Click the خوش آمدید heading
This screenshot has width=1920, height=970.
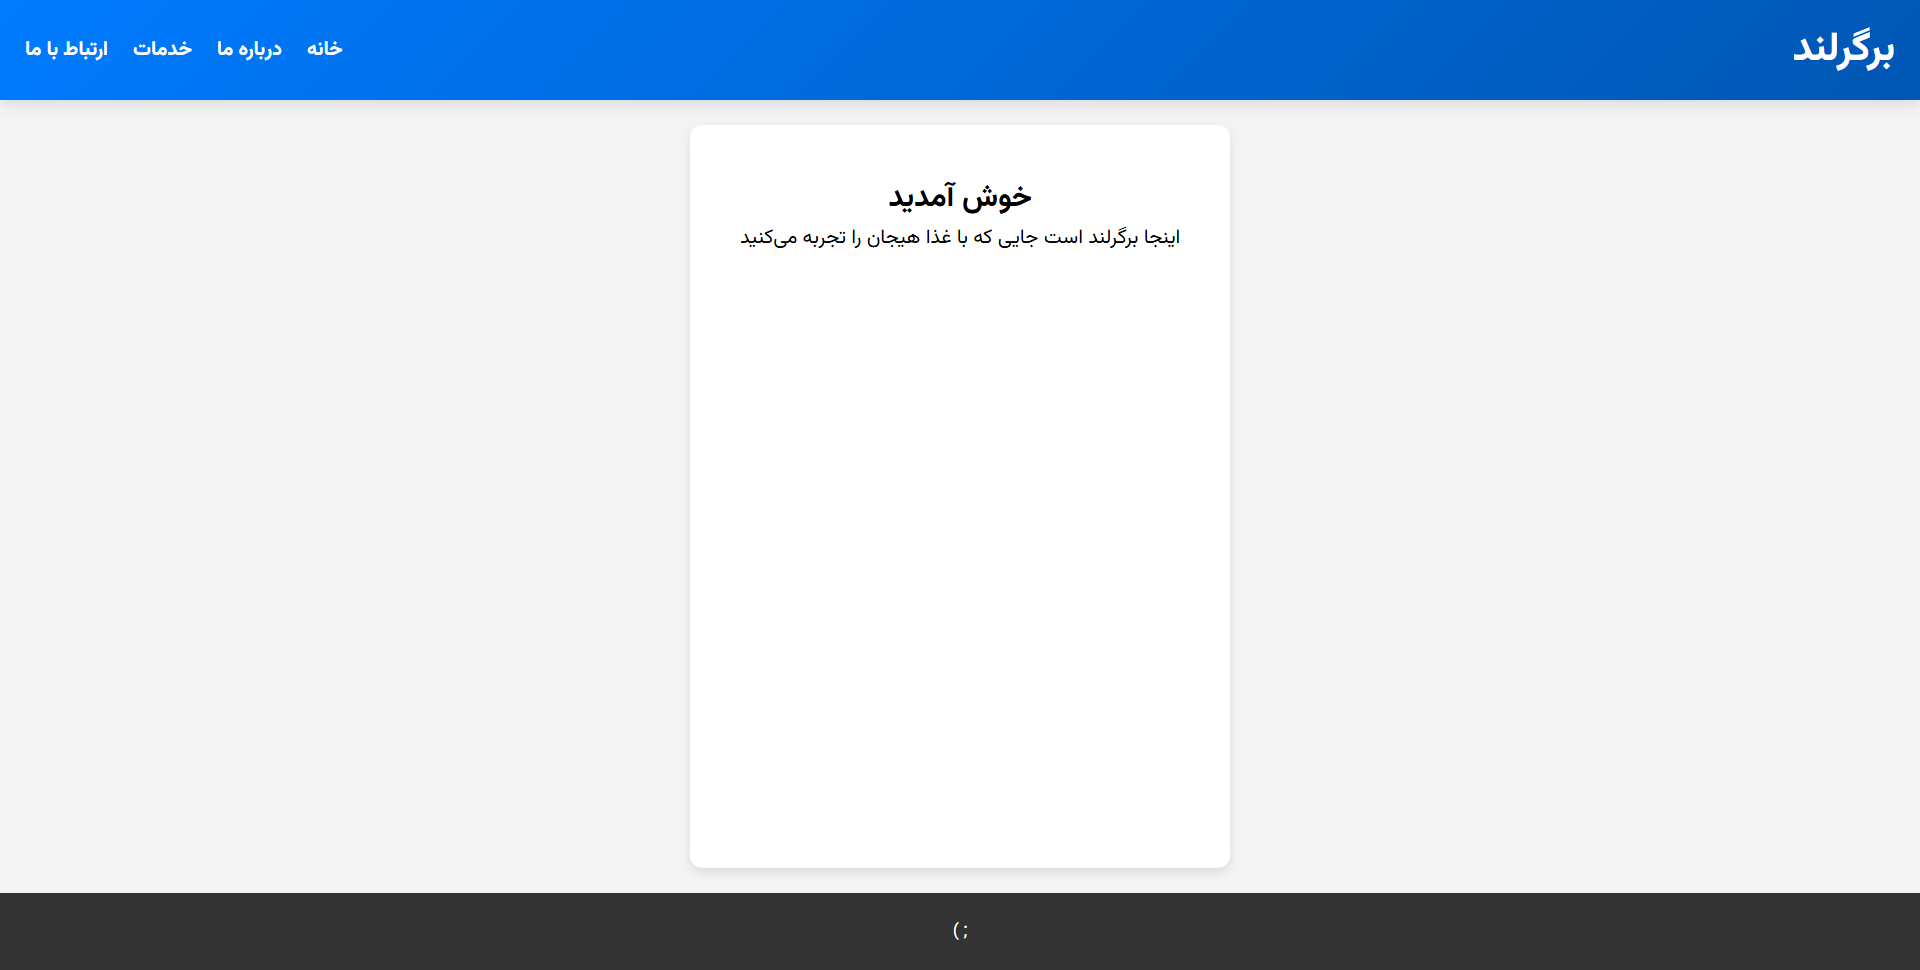coord(959,197)
